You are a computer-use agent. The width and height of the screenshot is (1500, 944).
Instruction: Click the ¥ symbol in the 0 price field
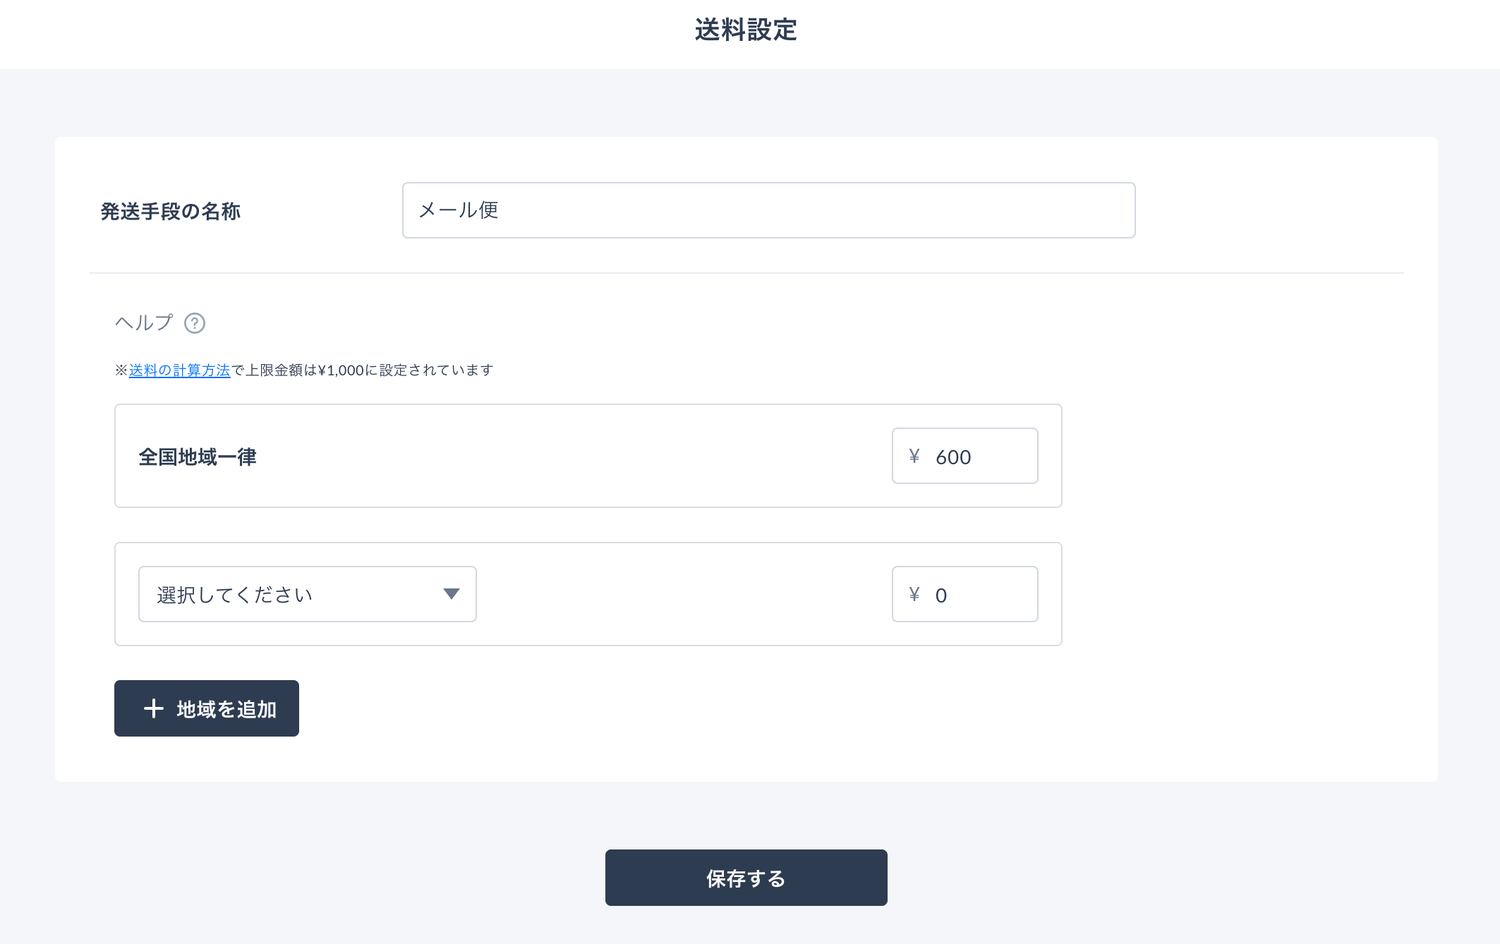tap(912, 594)
